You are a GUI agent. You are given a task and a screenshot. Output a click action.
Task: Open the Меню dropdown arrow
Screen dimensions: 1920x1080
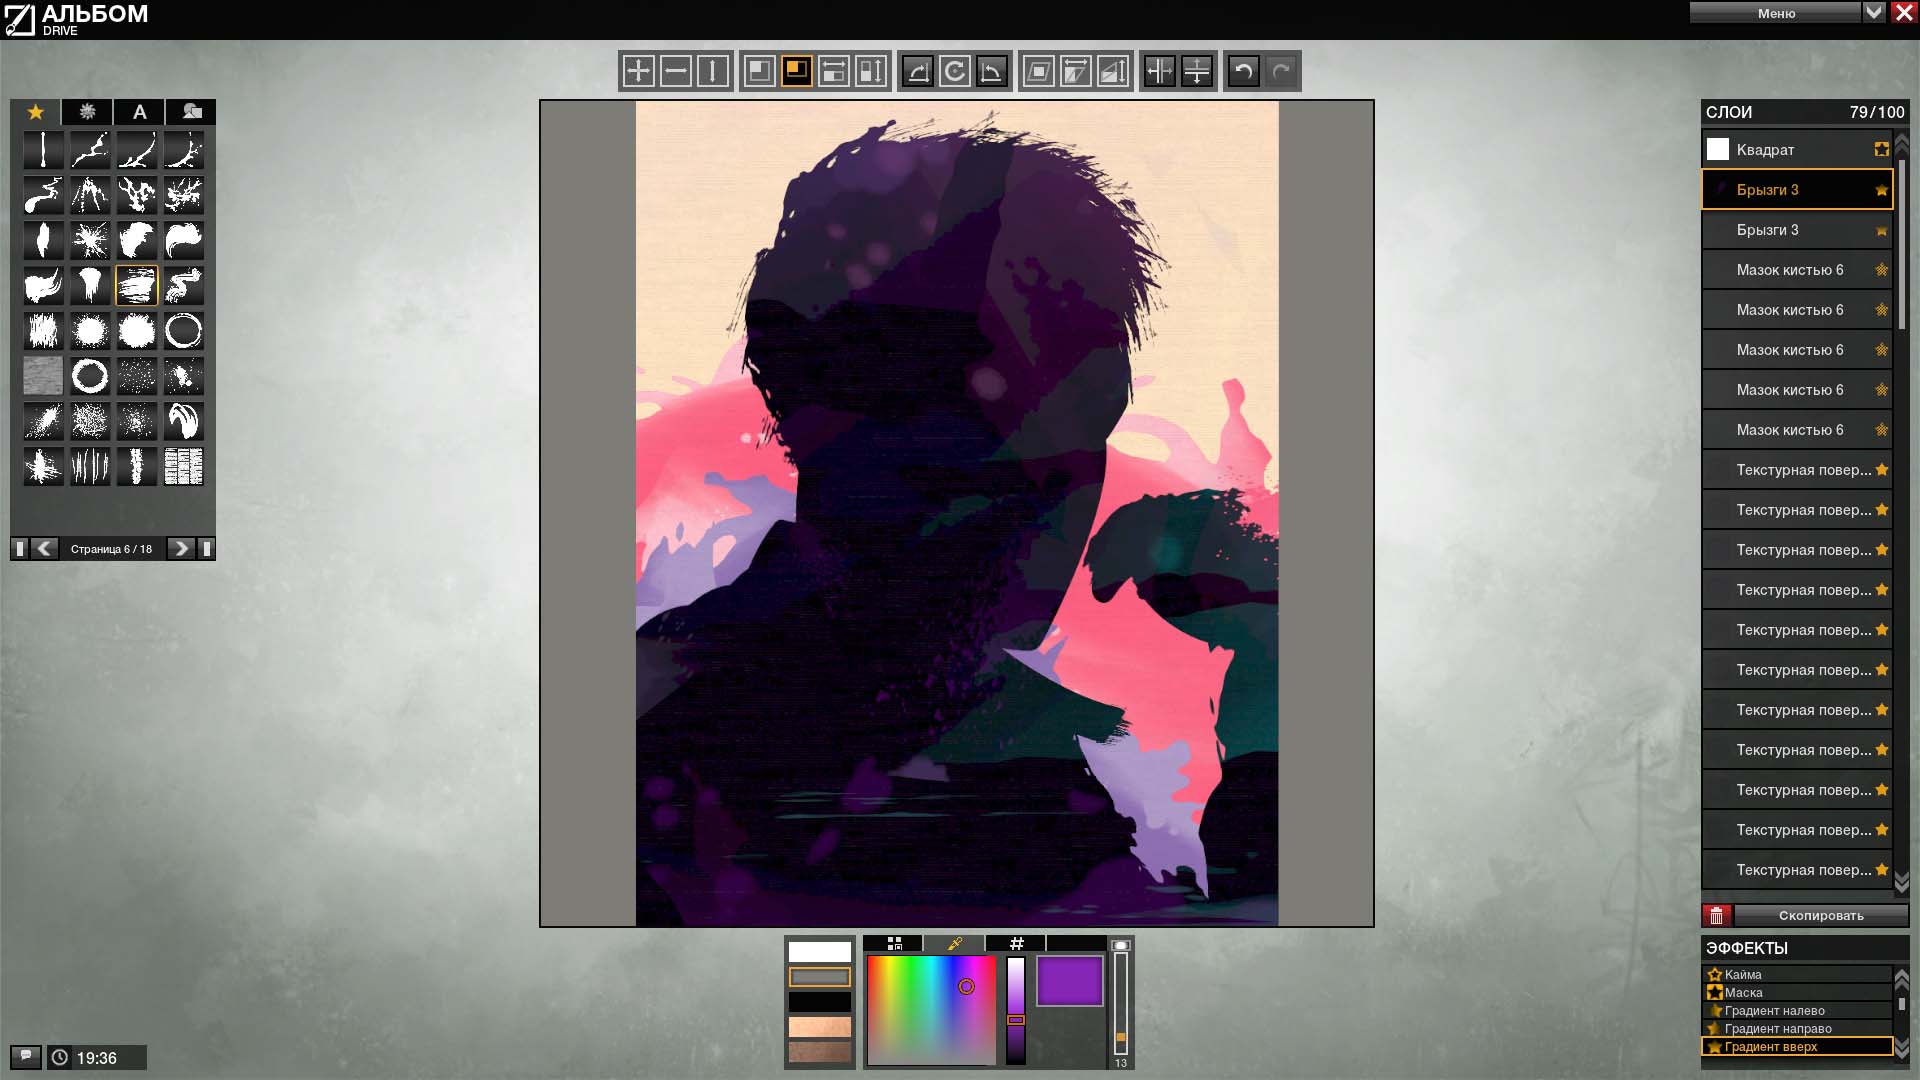click(x=1874, y=13)
